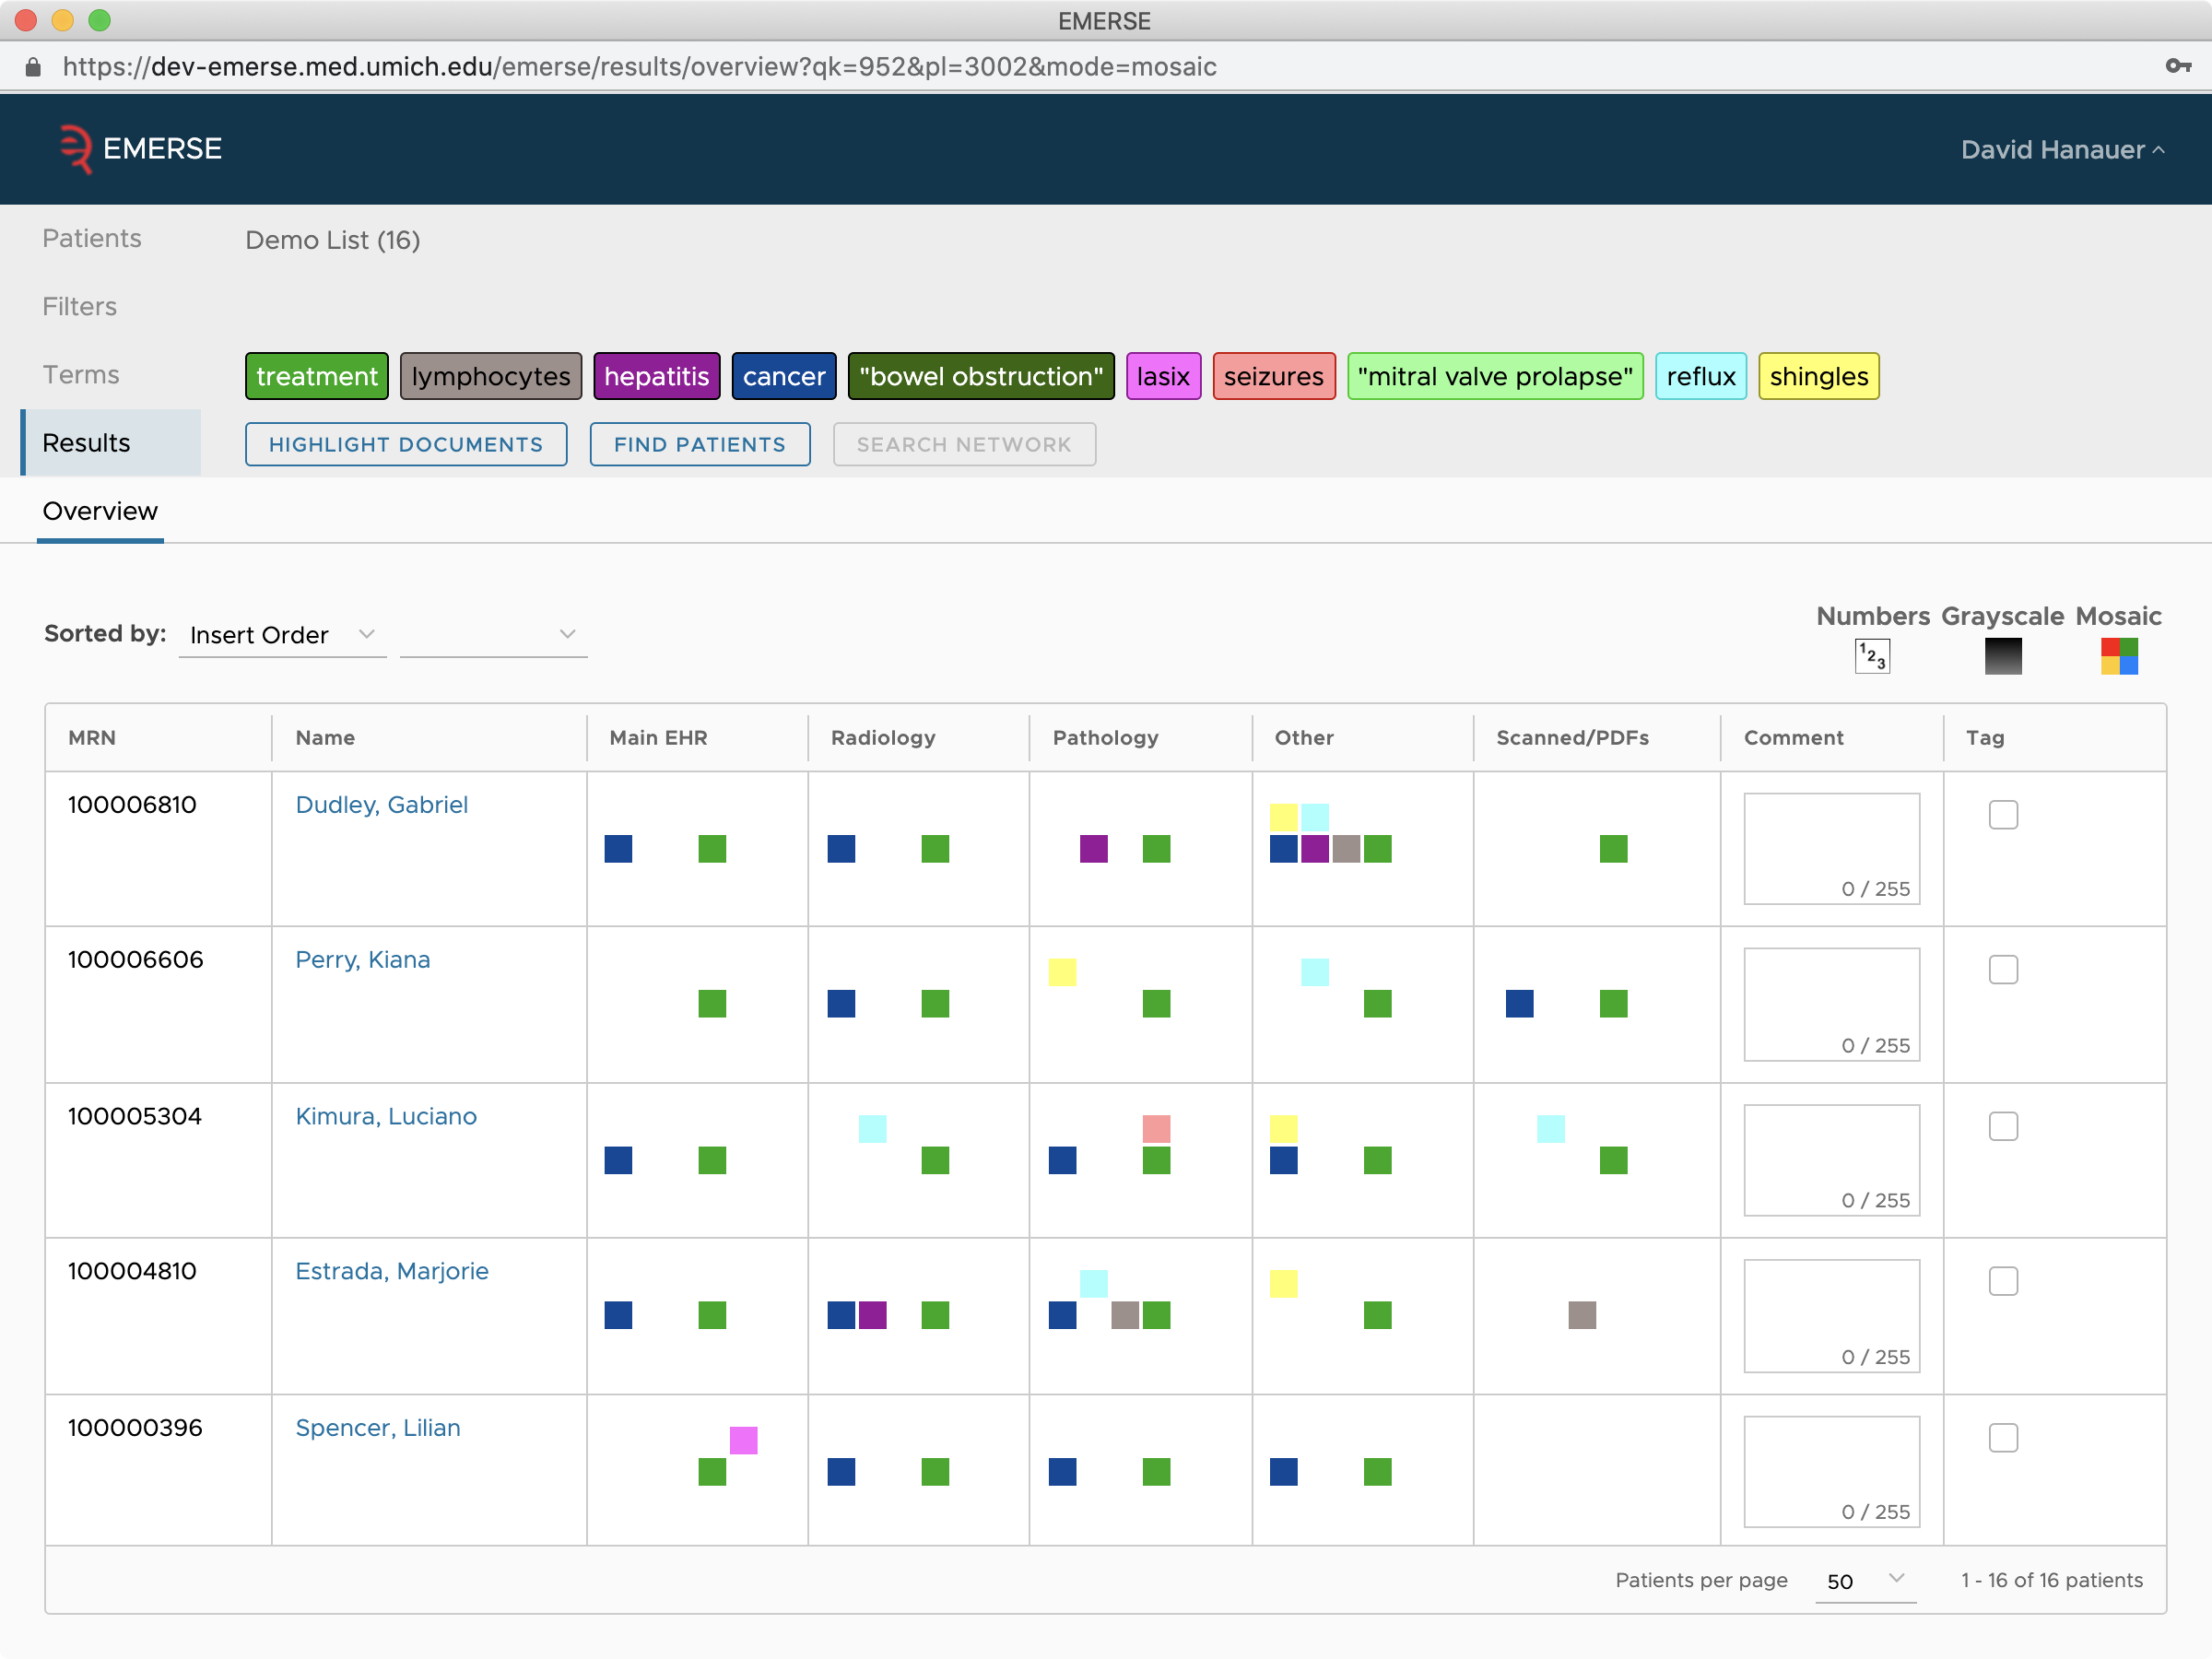
Task: Click the cyan square in Kimura's Scanned/PDFs
Action: [1551, 1129]
